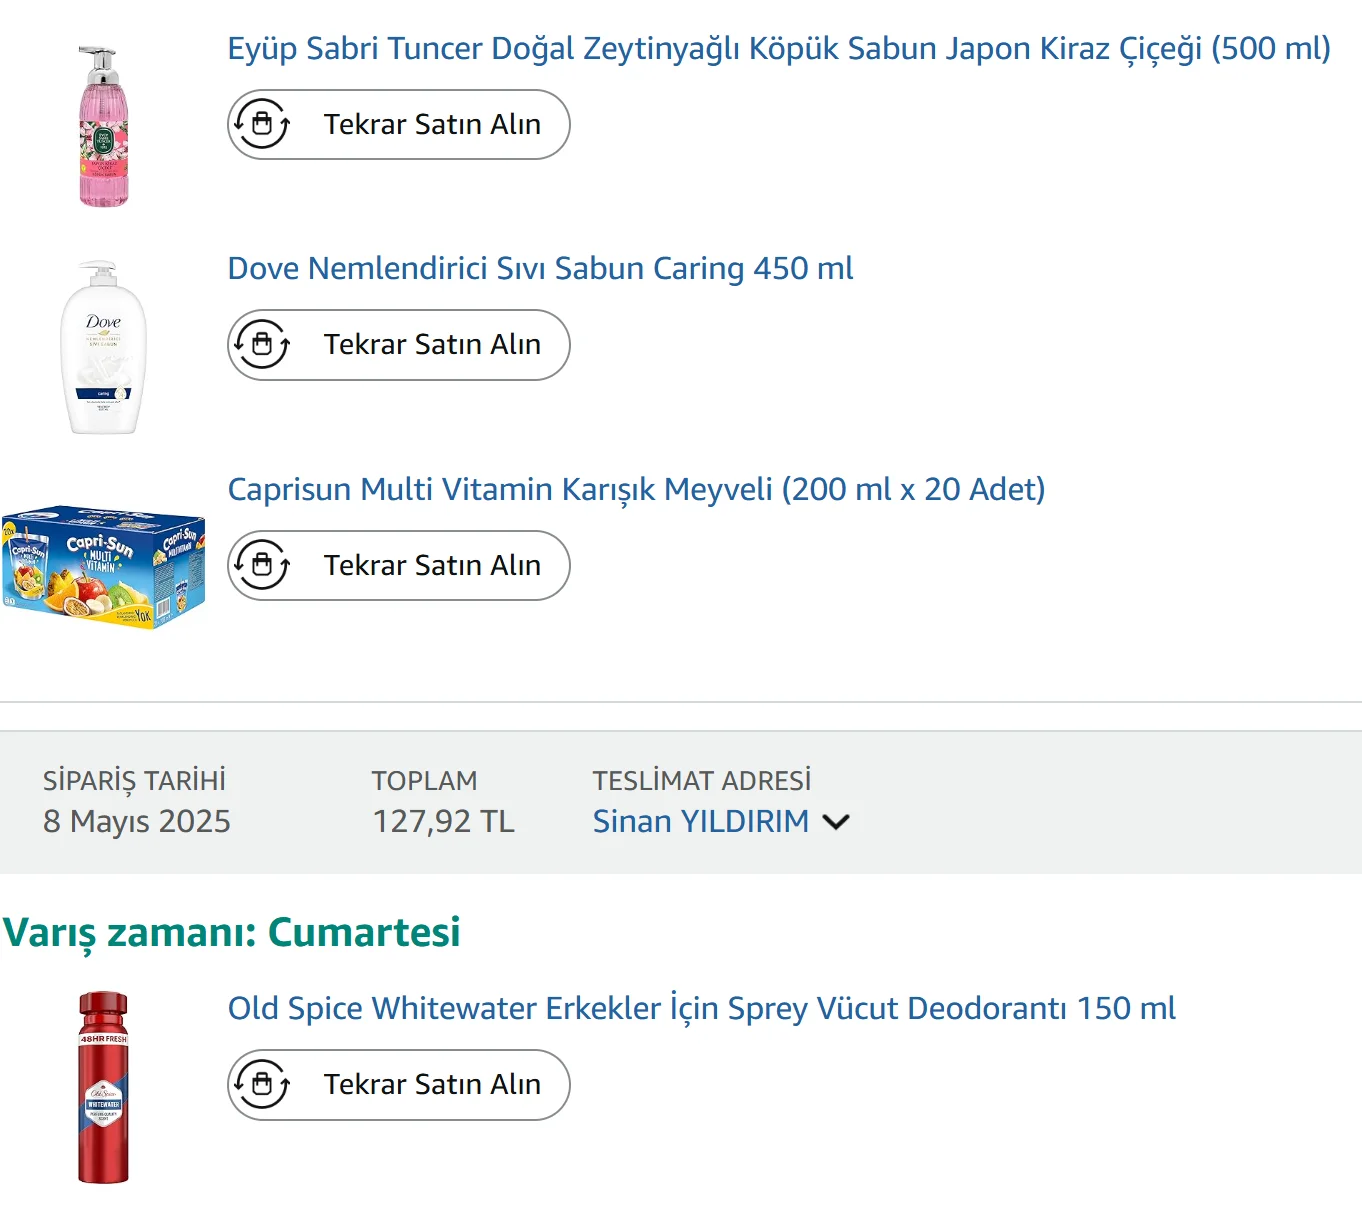Click the reorder icon for Old Spice deodorant

pos(262,1085)
